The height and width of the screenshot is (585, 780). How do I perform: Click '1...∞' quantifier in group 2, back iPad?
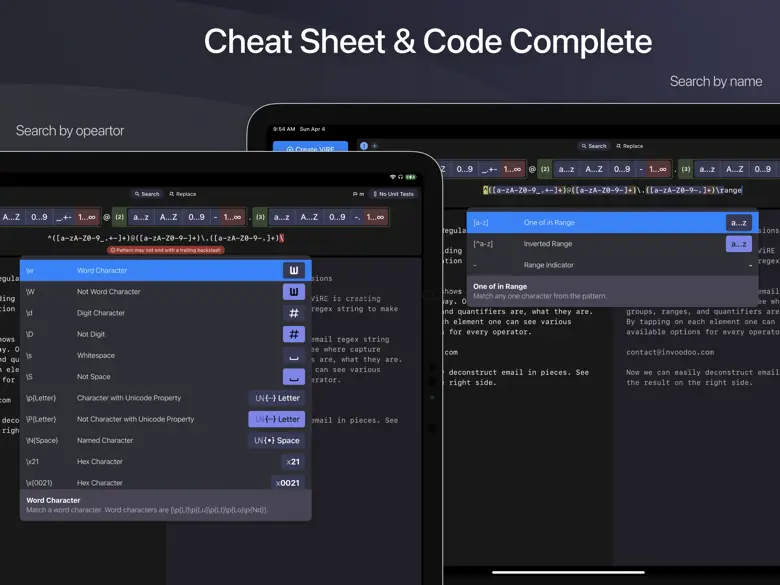click(658, 169)
